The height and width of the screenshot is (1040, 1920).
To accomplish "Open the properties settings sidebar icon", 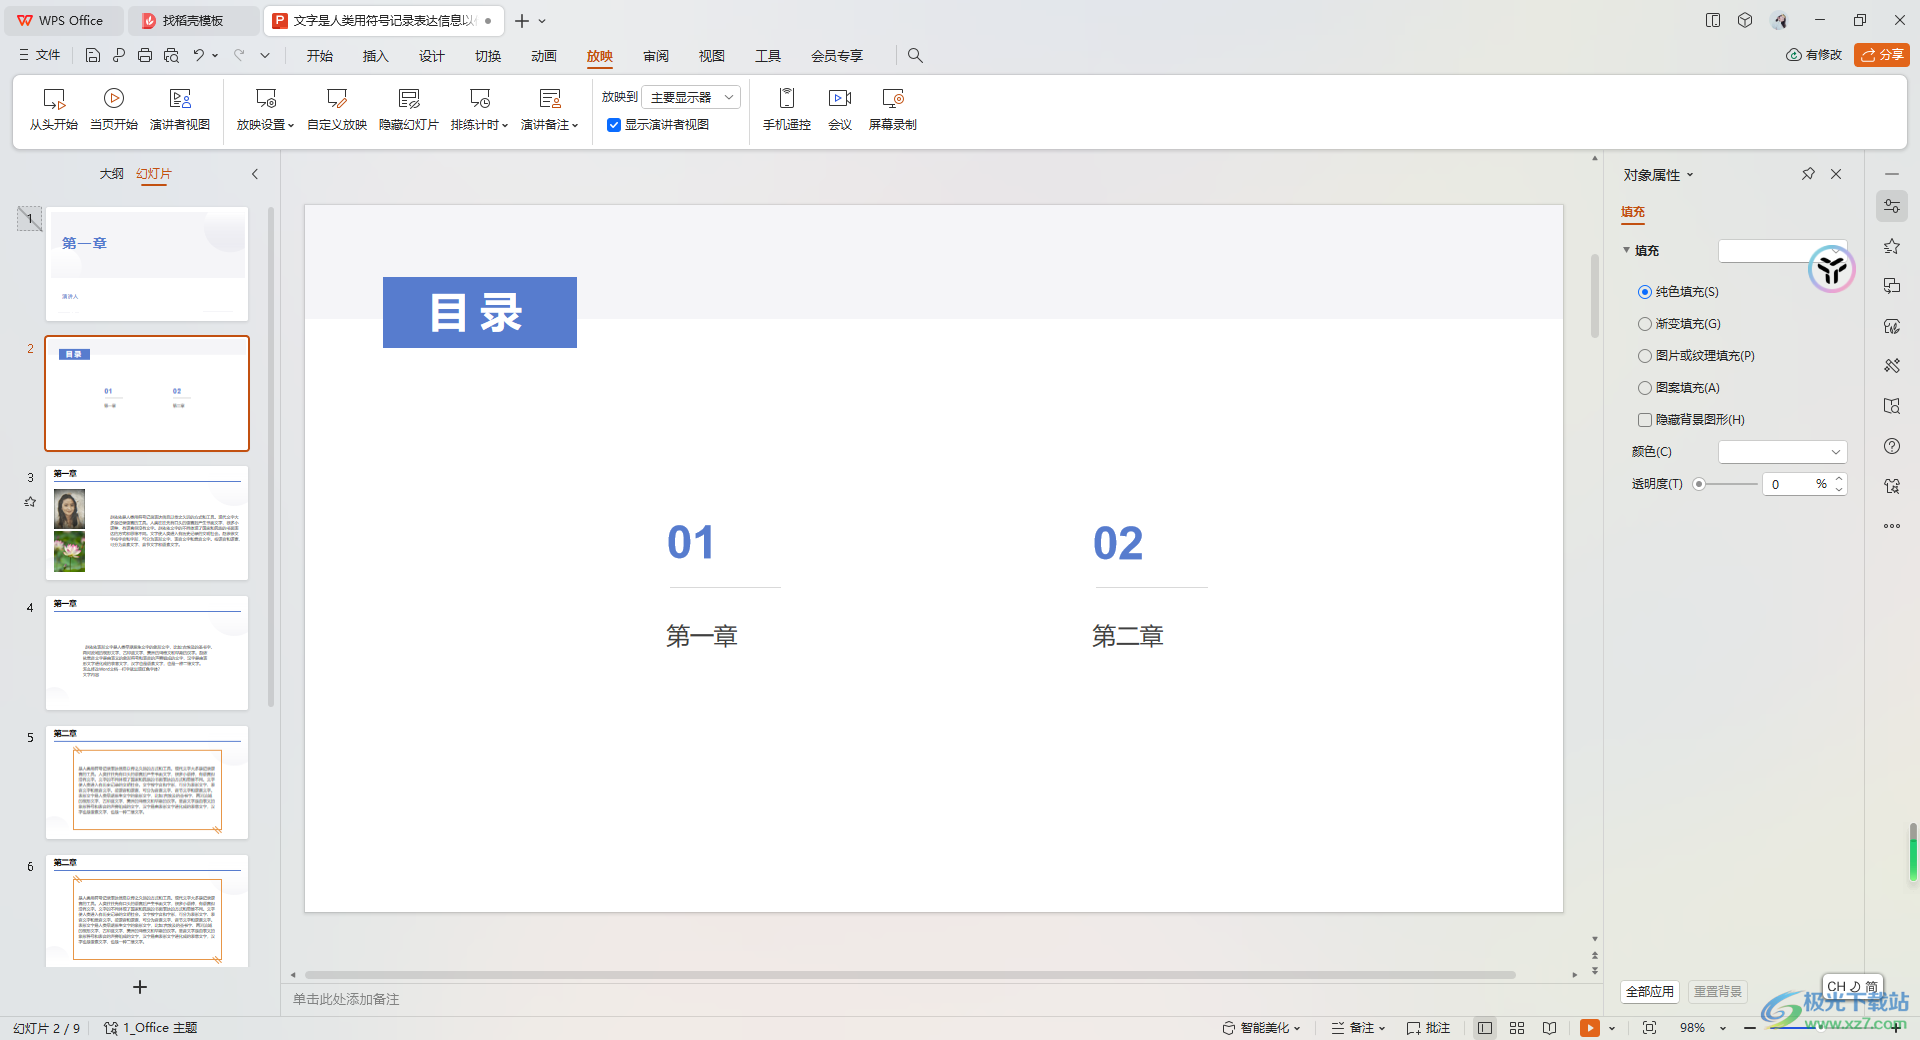I will 1892,206.
